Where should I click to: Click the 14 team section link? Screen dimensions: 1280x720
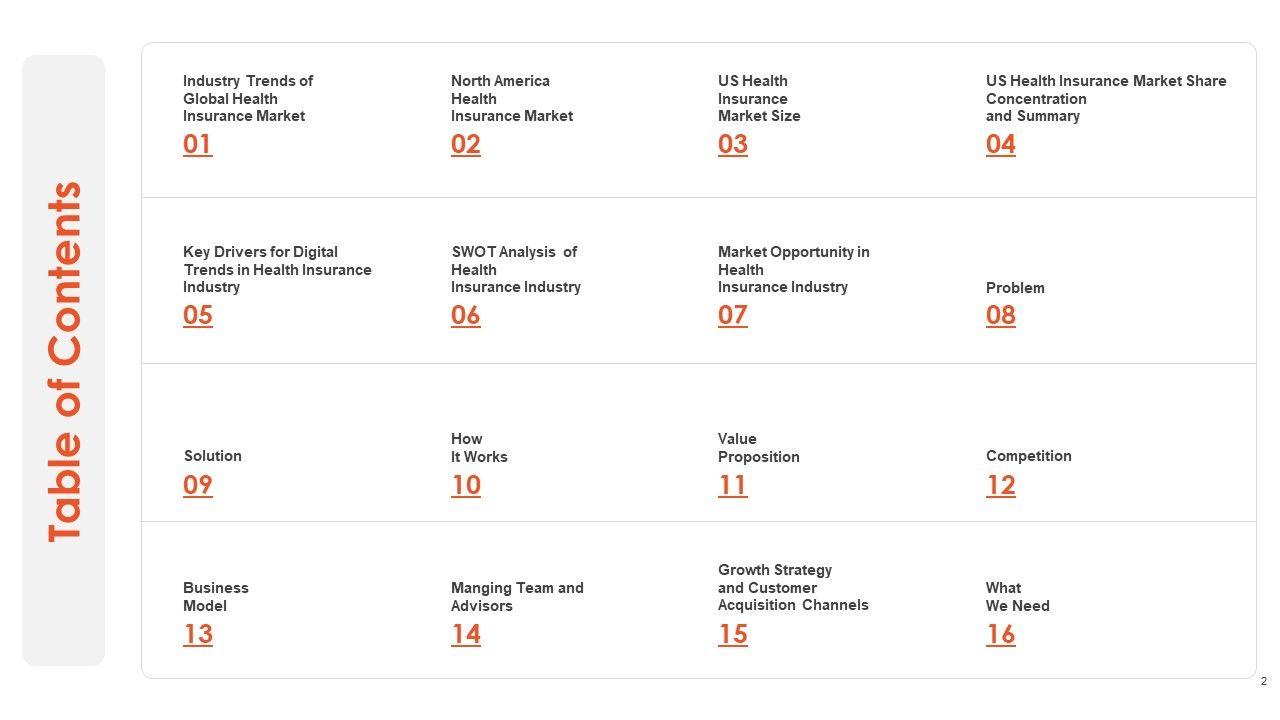pos(465,634)
